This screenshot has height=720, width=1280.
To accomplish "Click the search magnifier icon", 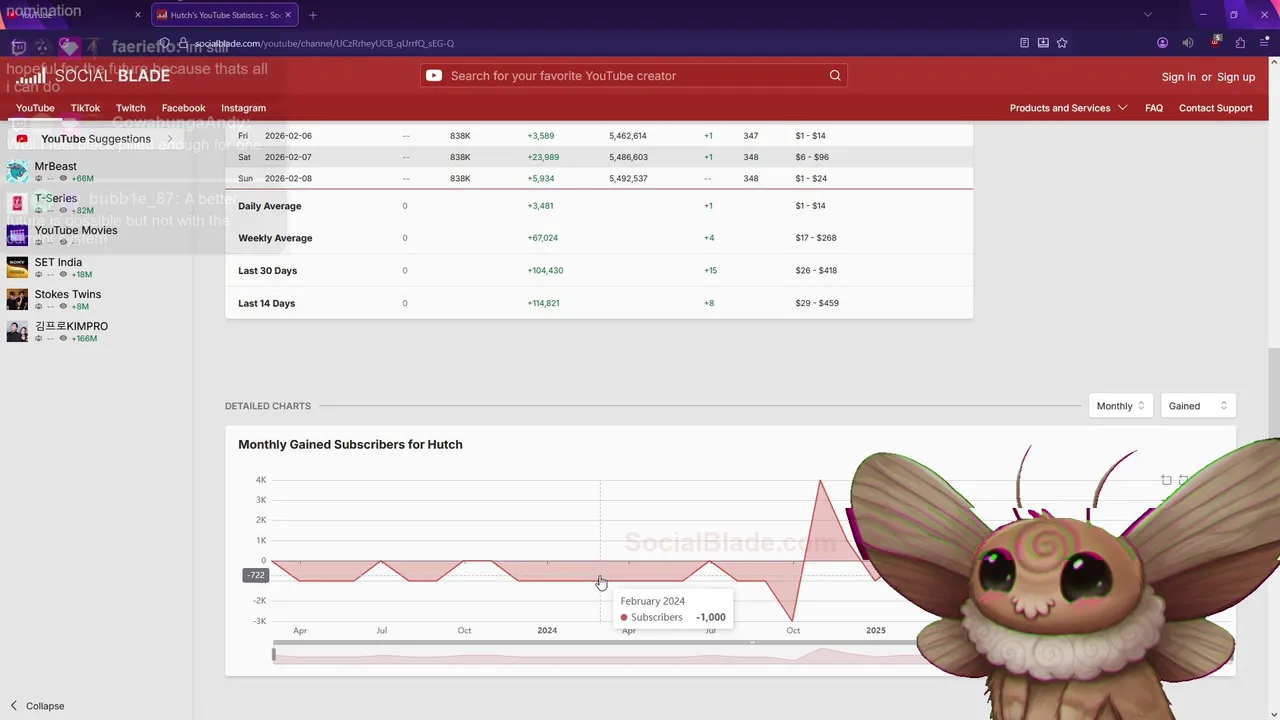I will click(835, 76).
